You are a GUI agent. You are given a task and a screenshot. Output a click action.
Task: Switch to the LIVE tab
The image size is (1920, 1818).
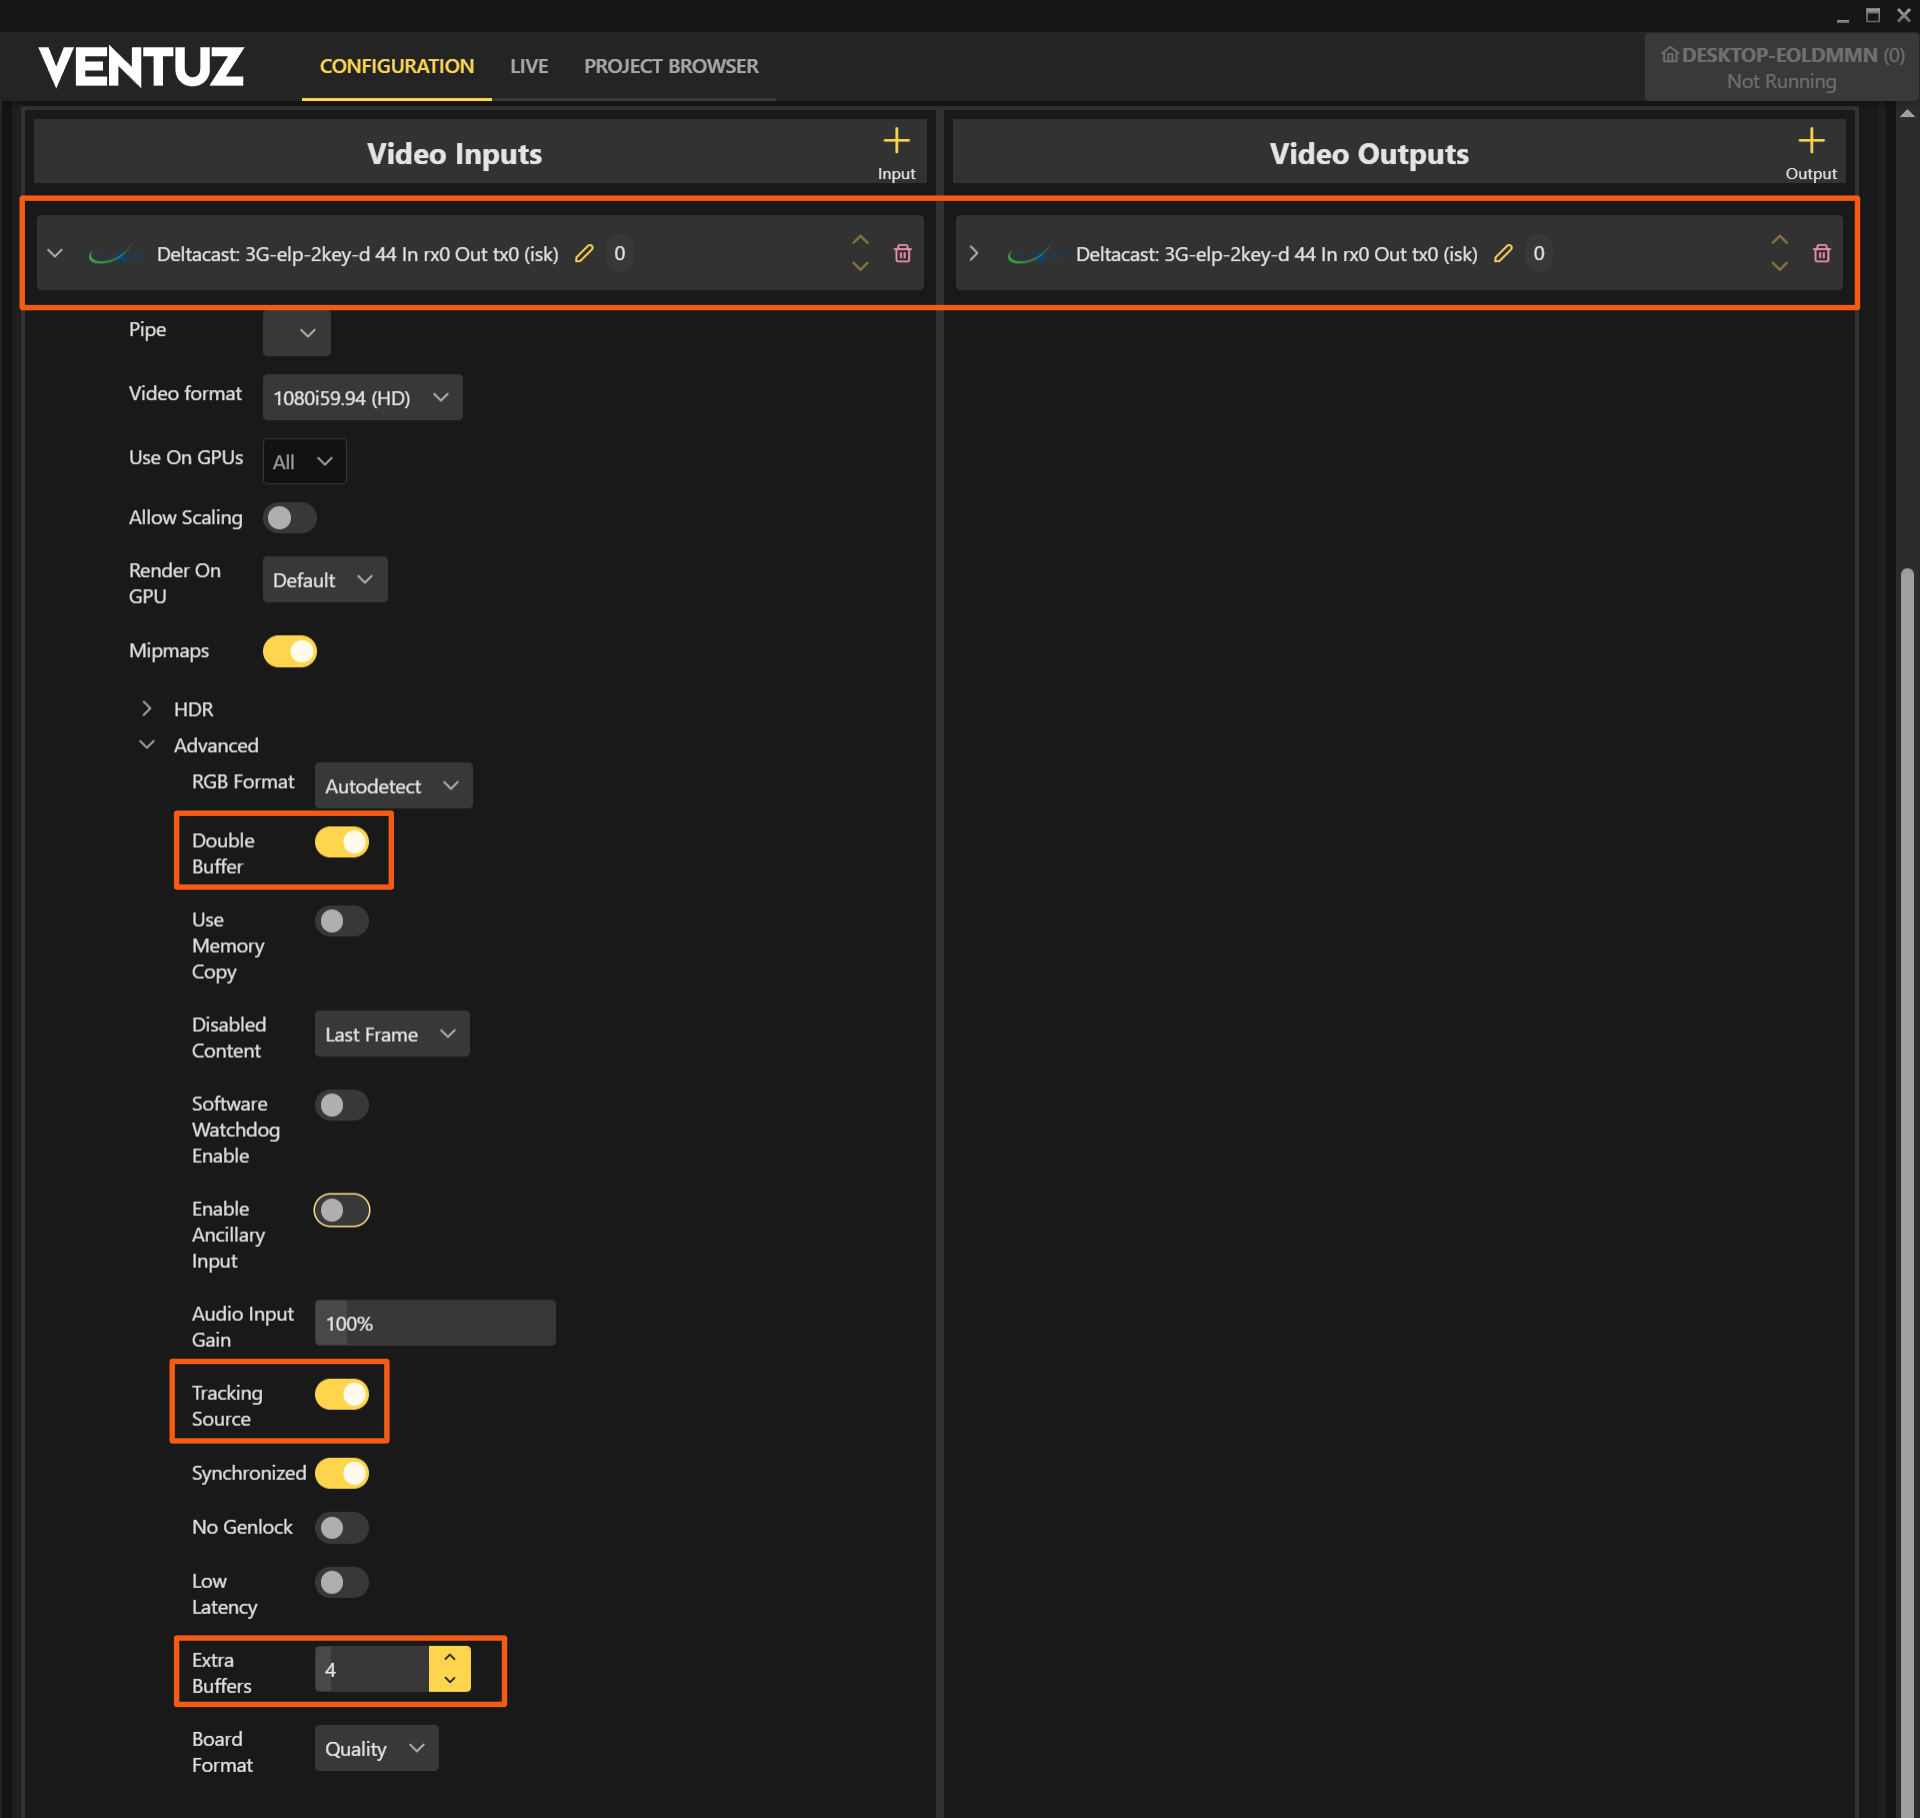pos(529,66)
